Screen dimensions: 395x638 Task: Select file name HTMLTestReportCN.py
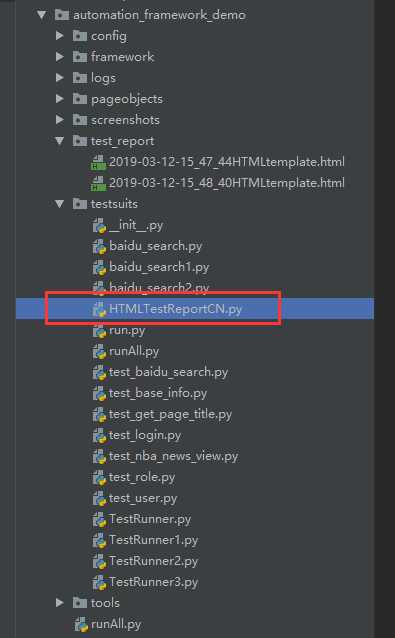click(175, 309)
